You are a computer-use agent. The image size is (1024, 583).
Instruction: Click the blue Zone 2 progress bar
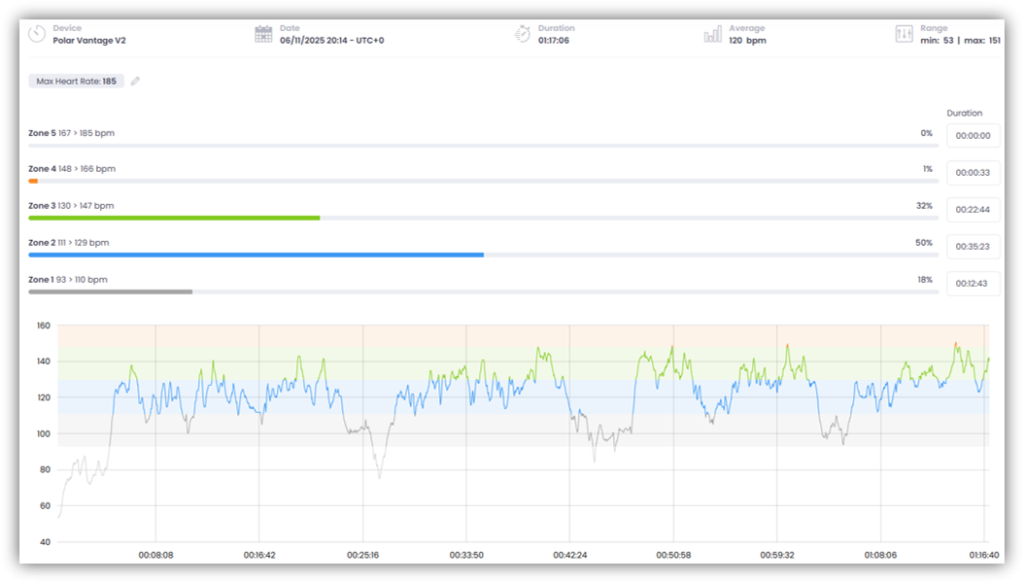coord(256,255)
